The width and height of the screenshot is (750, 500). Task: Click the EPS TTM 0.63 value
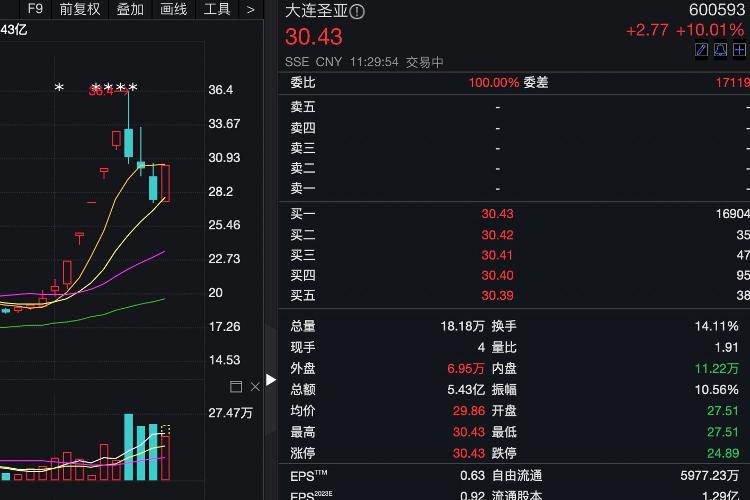coord(472,476)
